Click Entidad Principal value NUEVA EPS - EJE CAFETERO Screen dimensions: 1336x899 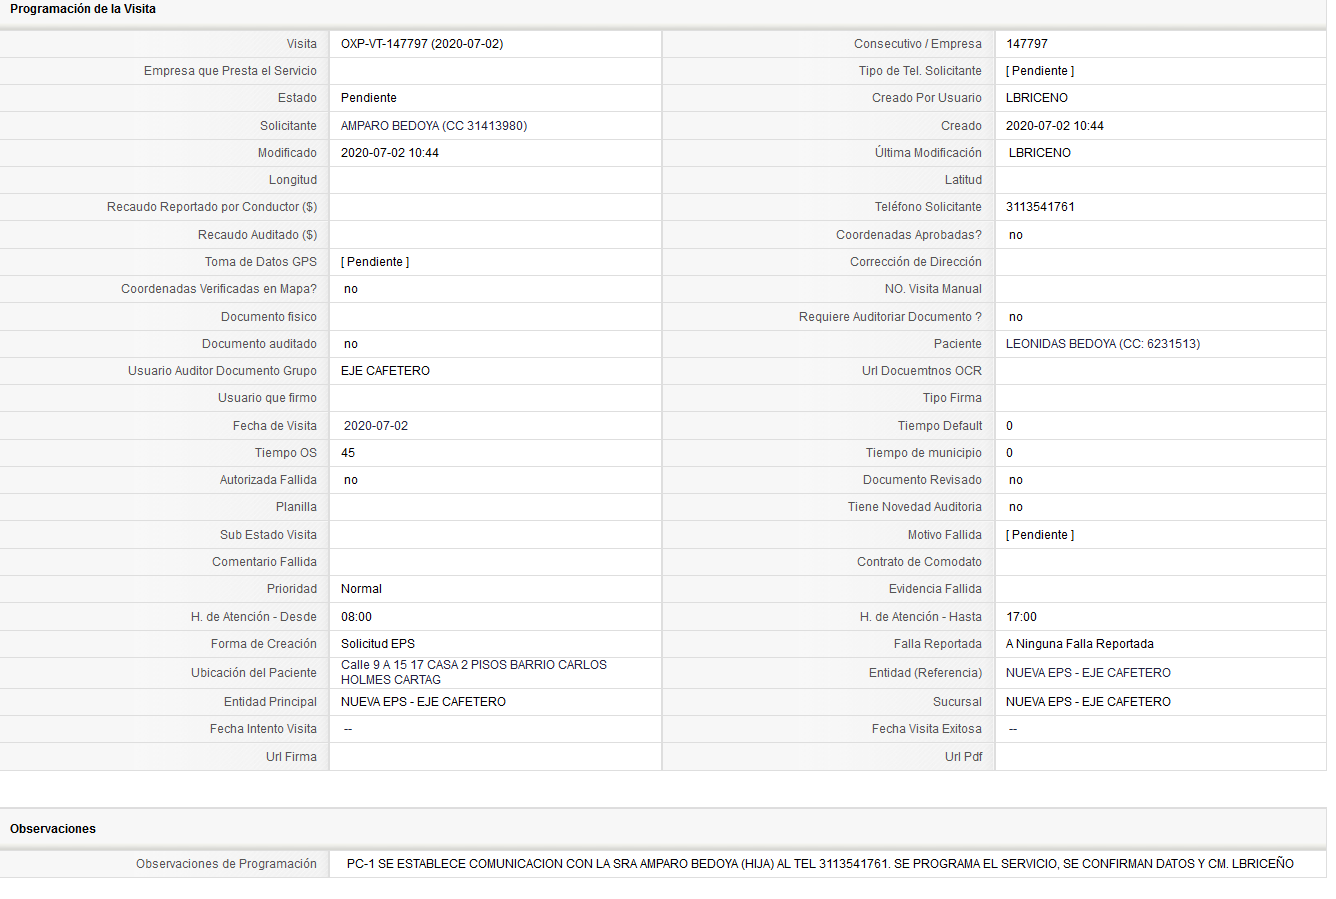point(423,702)
